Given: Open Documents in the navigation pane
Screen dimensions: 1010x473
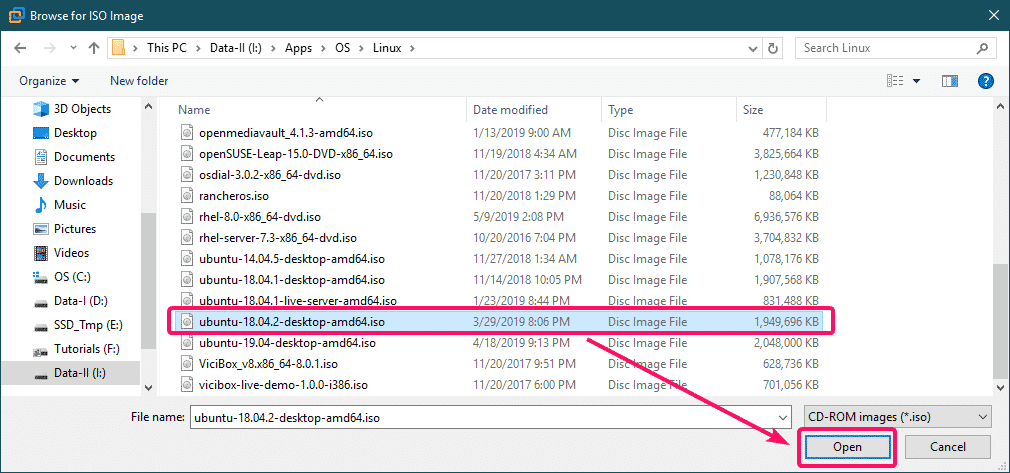Looking at the screenshot, I should click(73, 157).
